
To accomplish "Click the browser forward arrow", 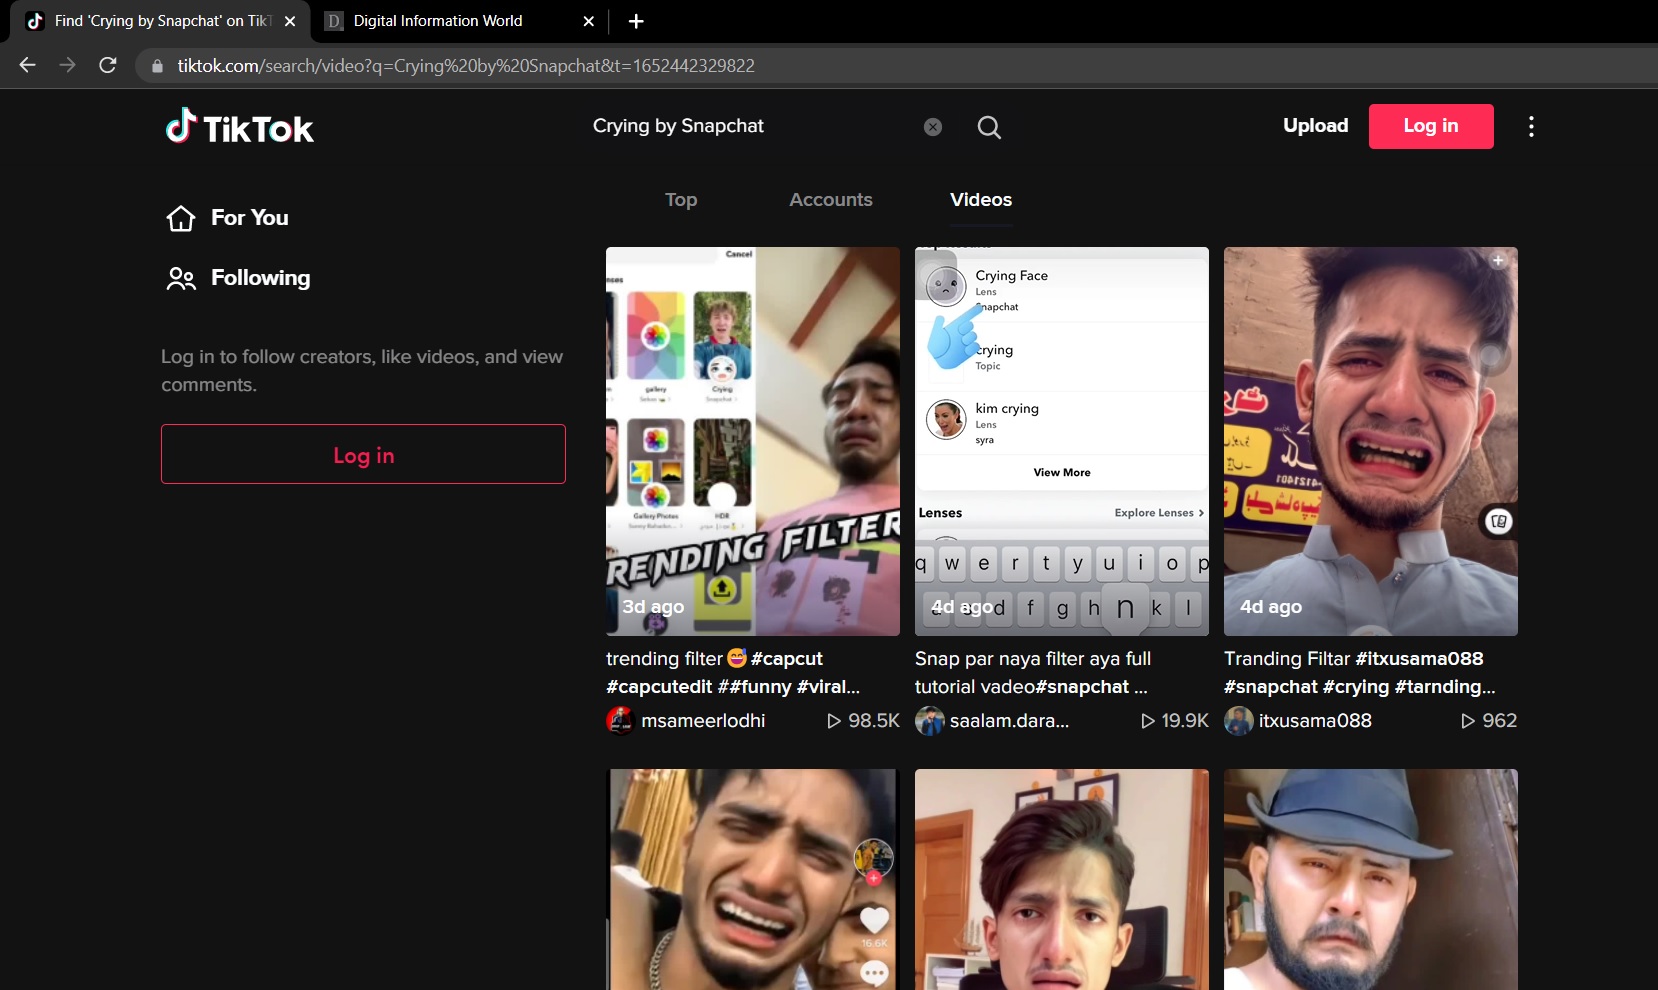I will [67, 65].
